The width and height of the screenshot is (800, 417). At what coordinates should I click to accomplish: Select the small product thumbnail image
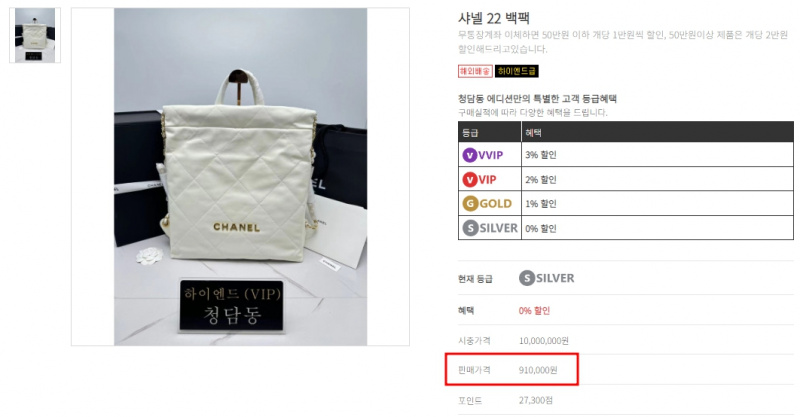click(x=35, y=35)
